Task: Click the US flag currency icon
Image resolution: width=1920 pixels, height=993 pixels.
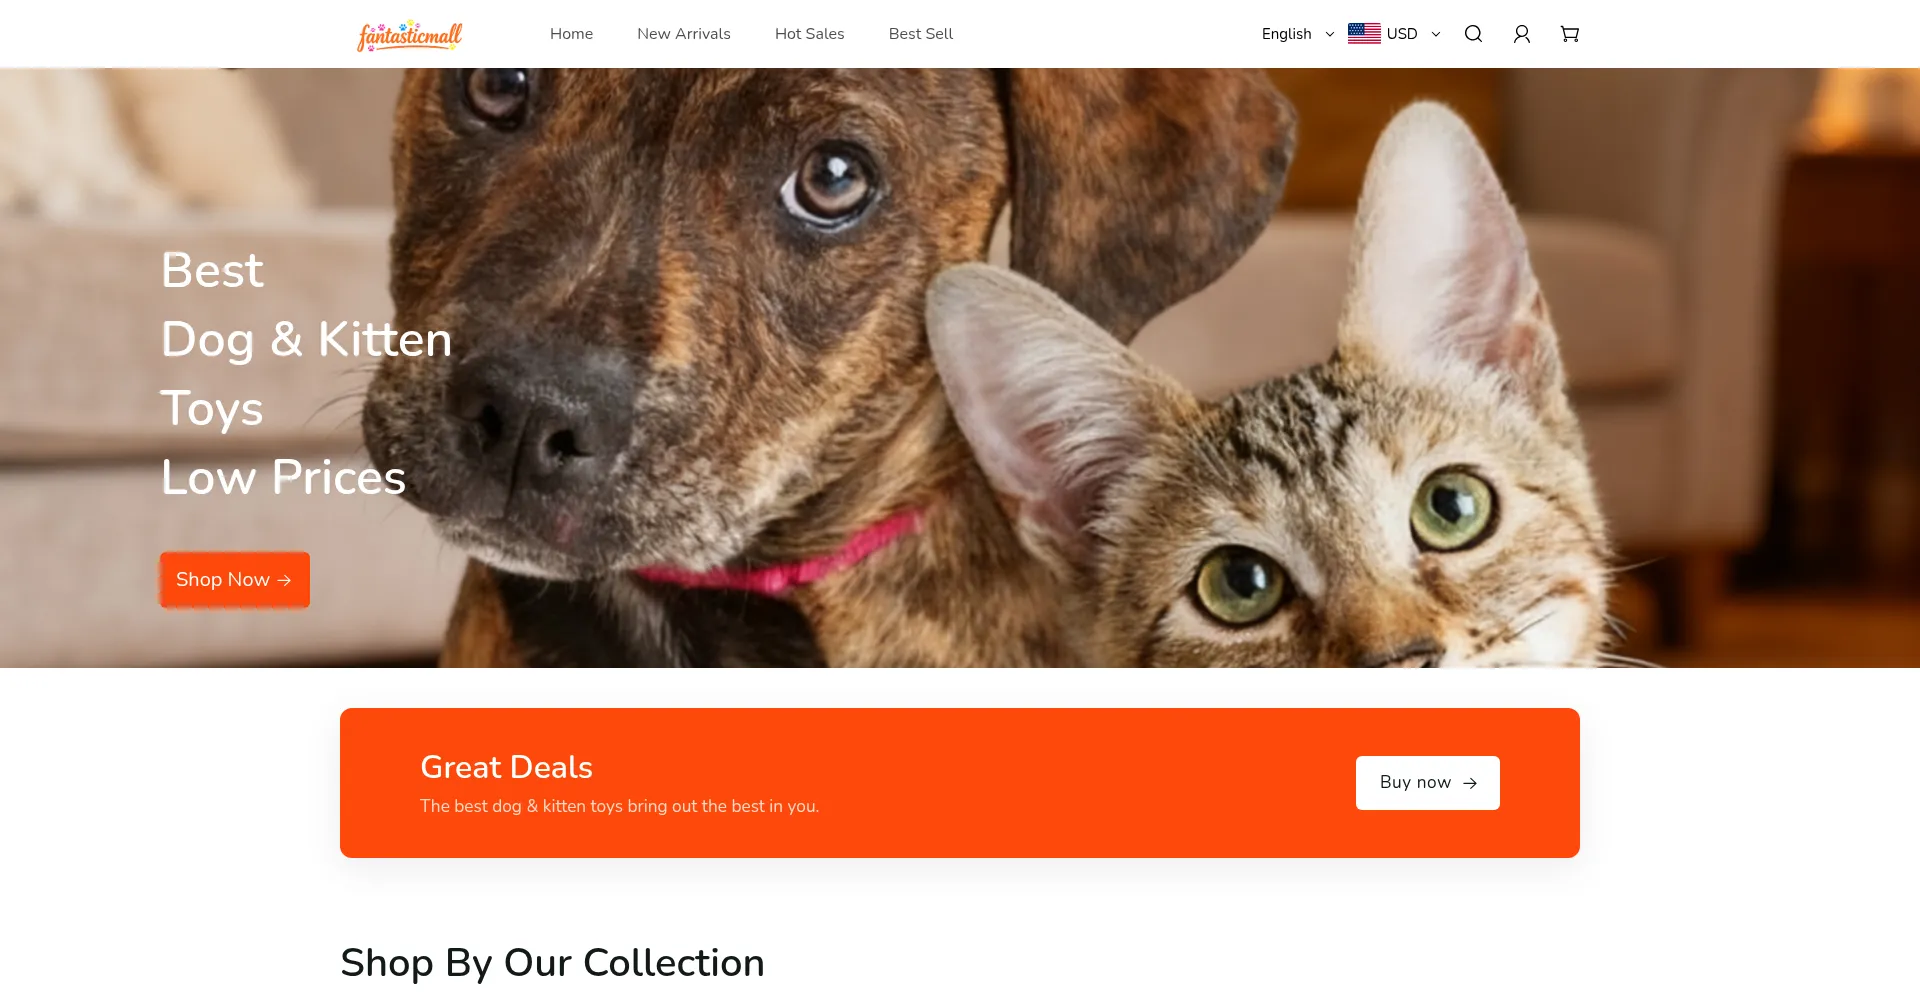Action: point(1364,34)
